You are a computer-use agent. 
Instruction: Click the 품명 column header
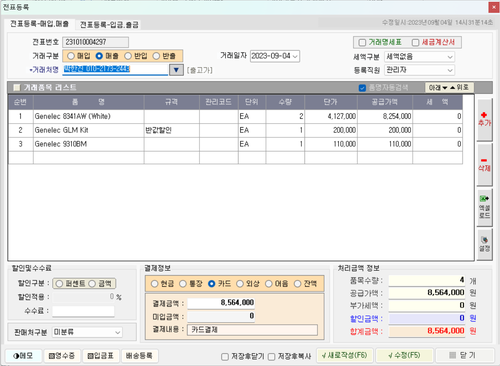tap(89, 102)
